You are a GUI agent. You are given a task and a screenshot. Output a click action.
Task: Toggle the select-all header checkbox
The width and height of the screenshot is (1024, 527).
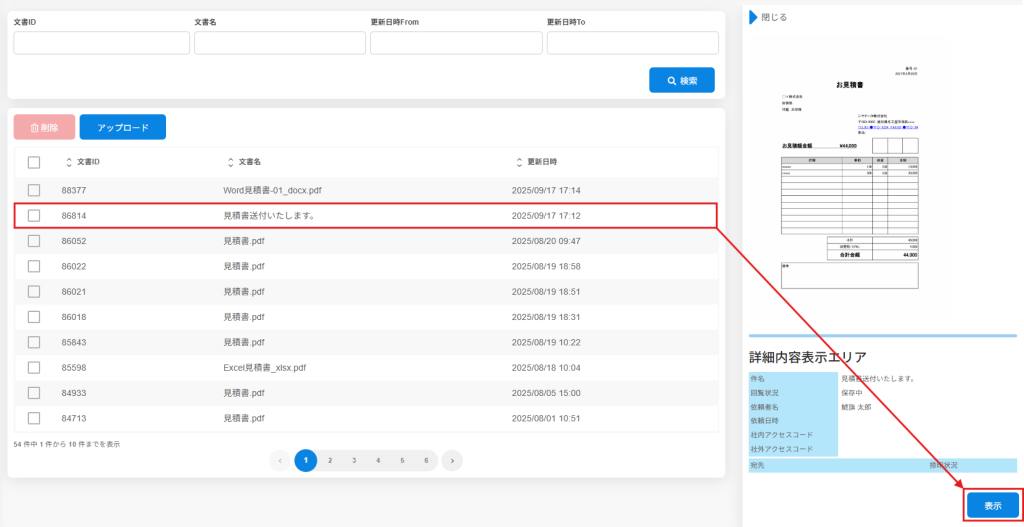tap(34, 162)
